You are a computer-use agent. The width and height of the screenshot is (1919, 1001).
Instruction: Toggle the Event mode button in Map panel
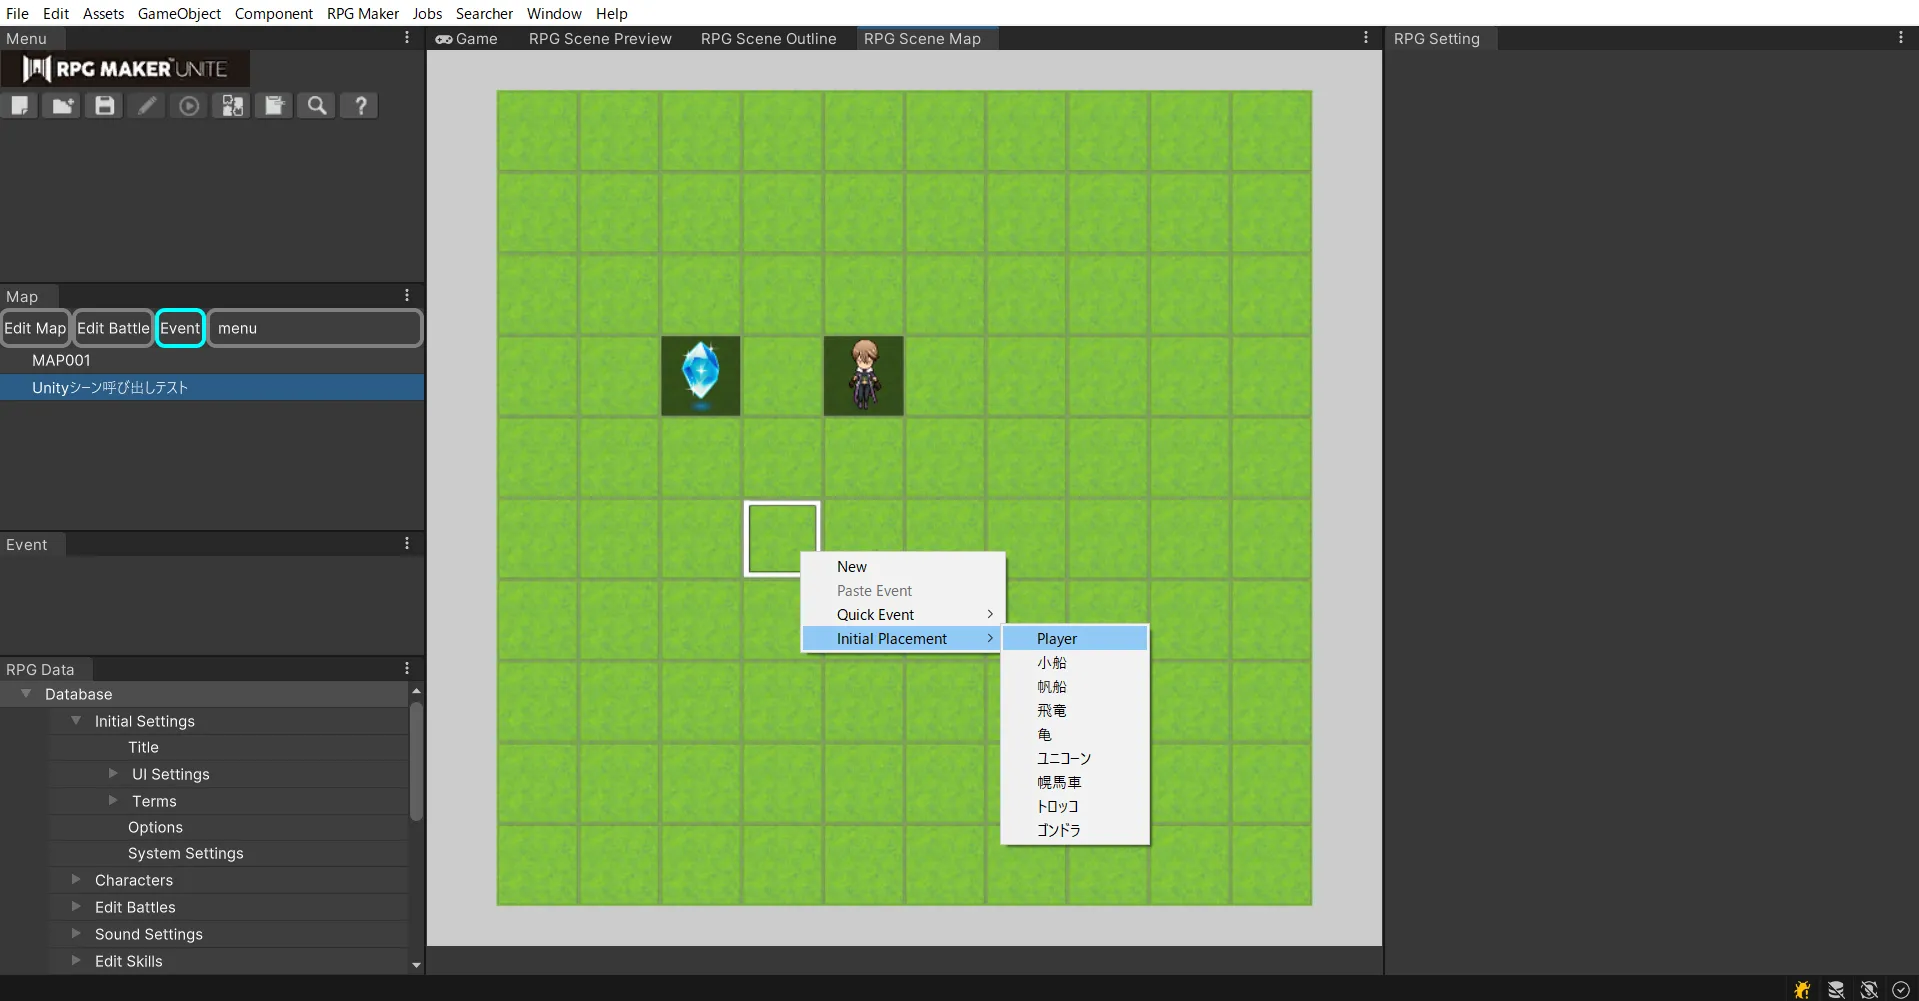(180, 328)
